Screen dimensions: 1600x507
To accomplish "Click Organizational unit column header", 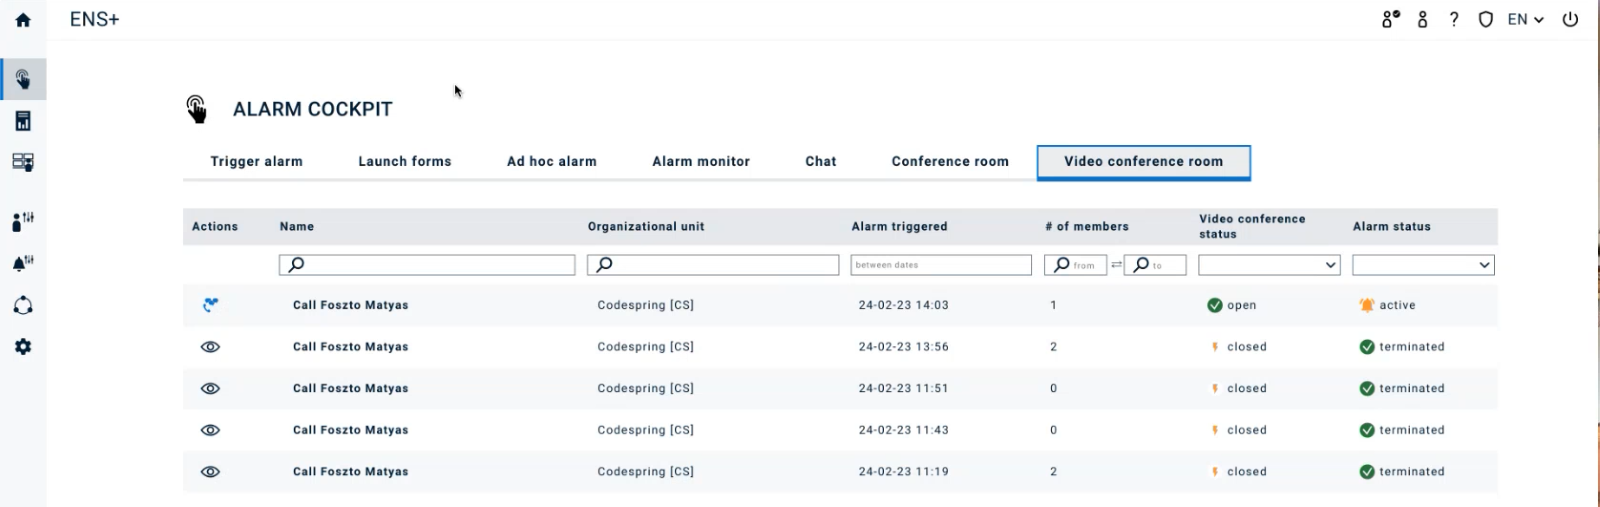I will point(646,227).
